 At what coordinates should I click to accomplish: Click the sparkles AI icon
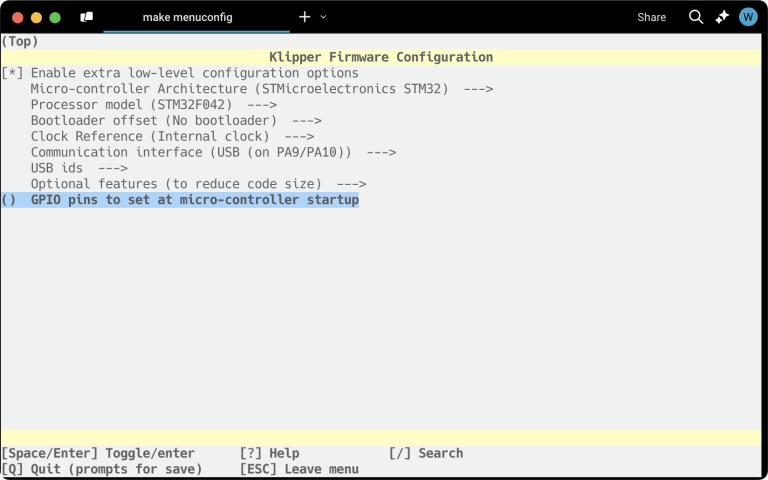(722, 17)
